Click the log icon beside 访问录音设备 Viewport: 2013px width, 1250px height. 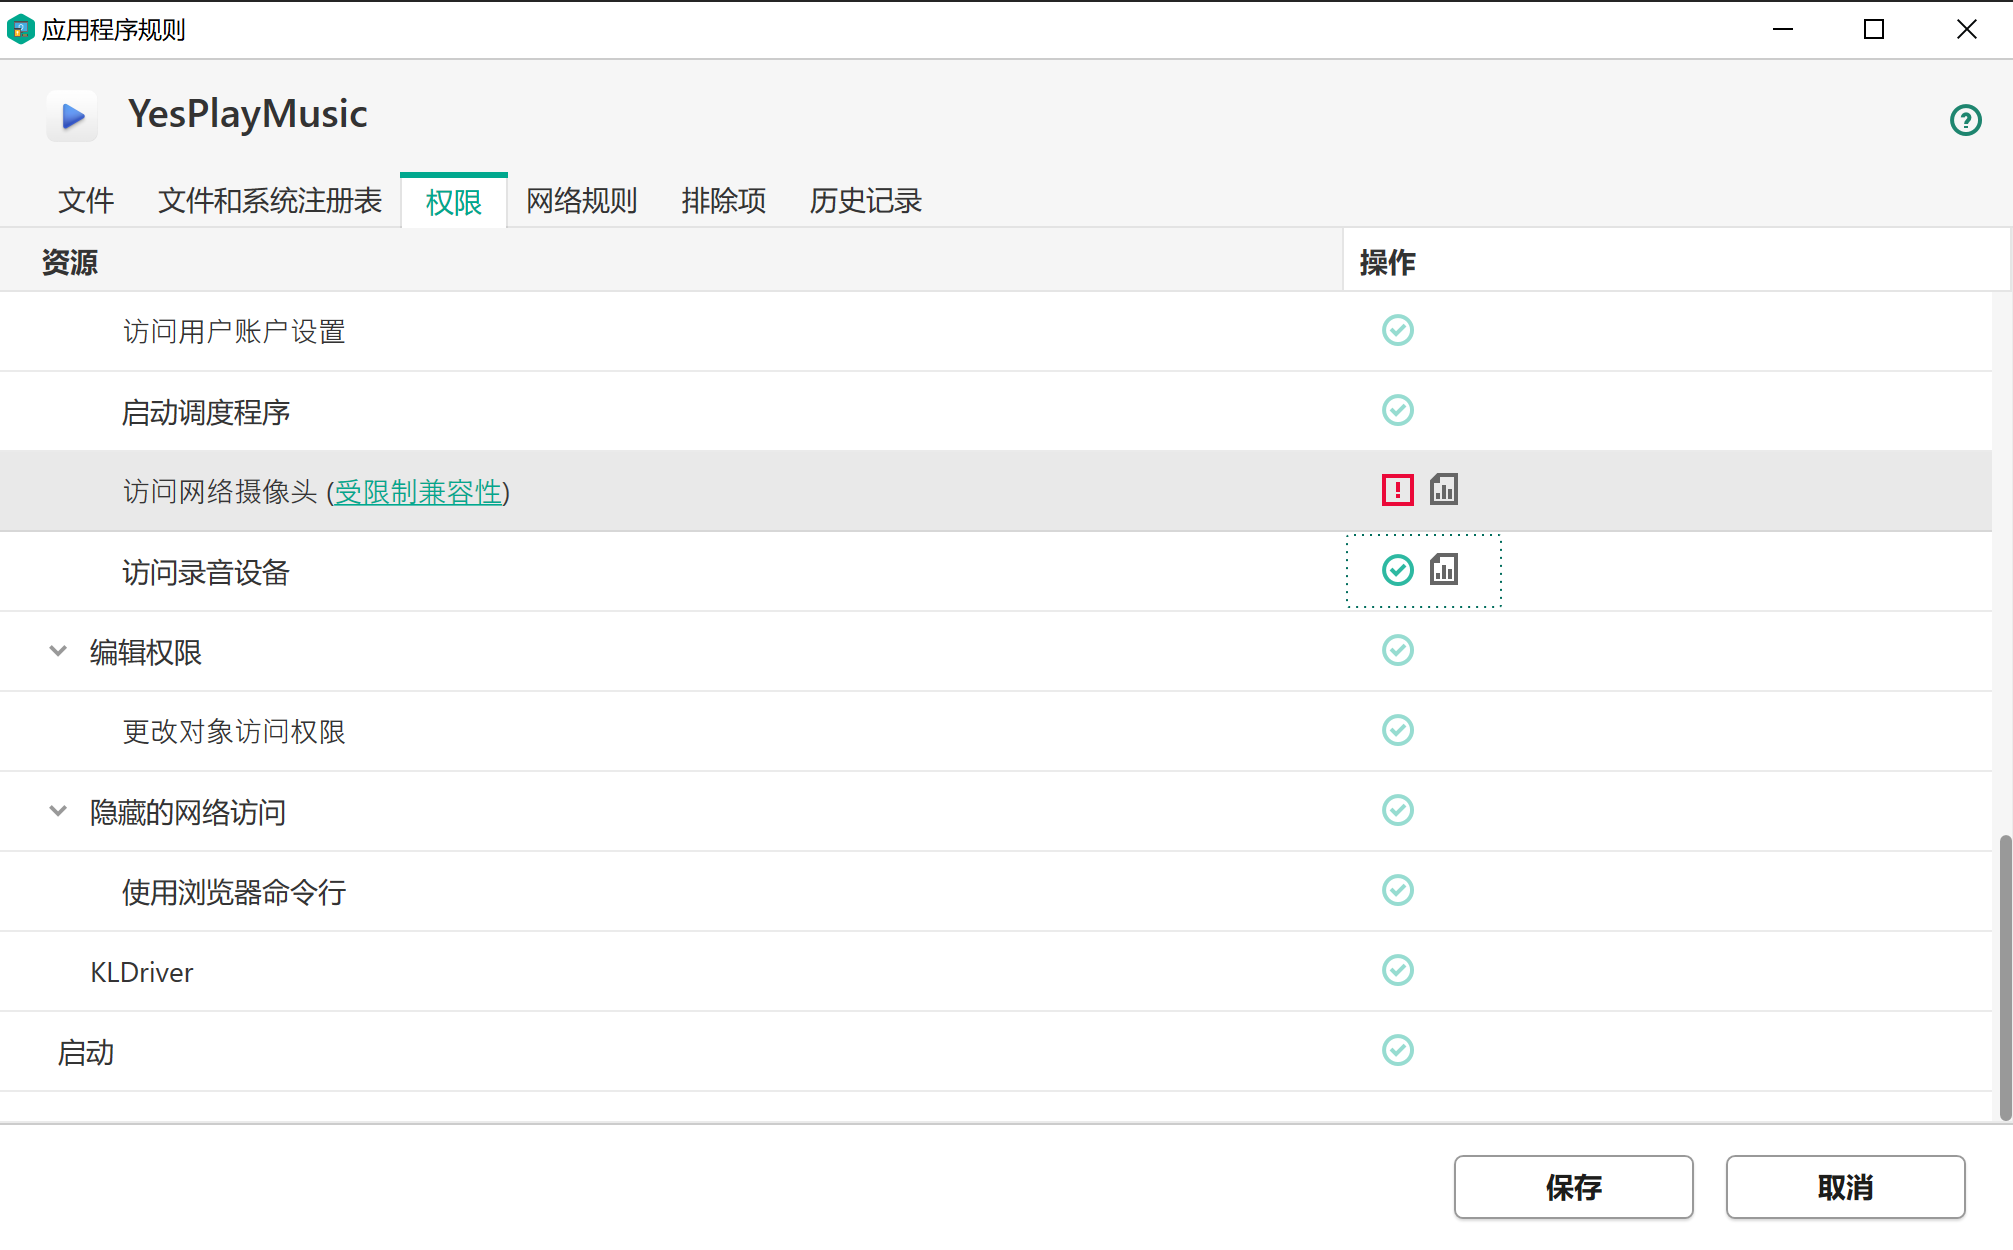(1445, 570)
